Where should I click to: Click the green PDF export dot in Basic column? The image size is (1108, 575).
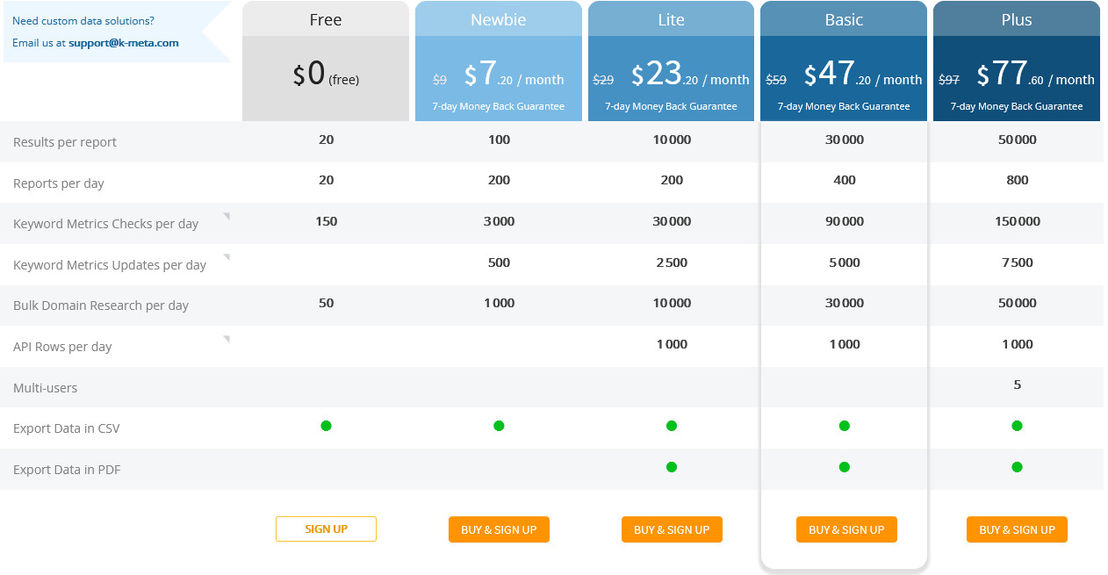[x=844, y=467]
